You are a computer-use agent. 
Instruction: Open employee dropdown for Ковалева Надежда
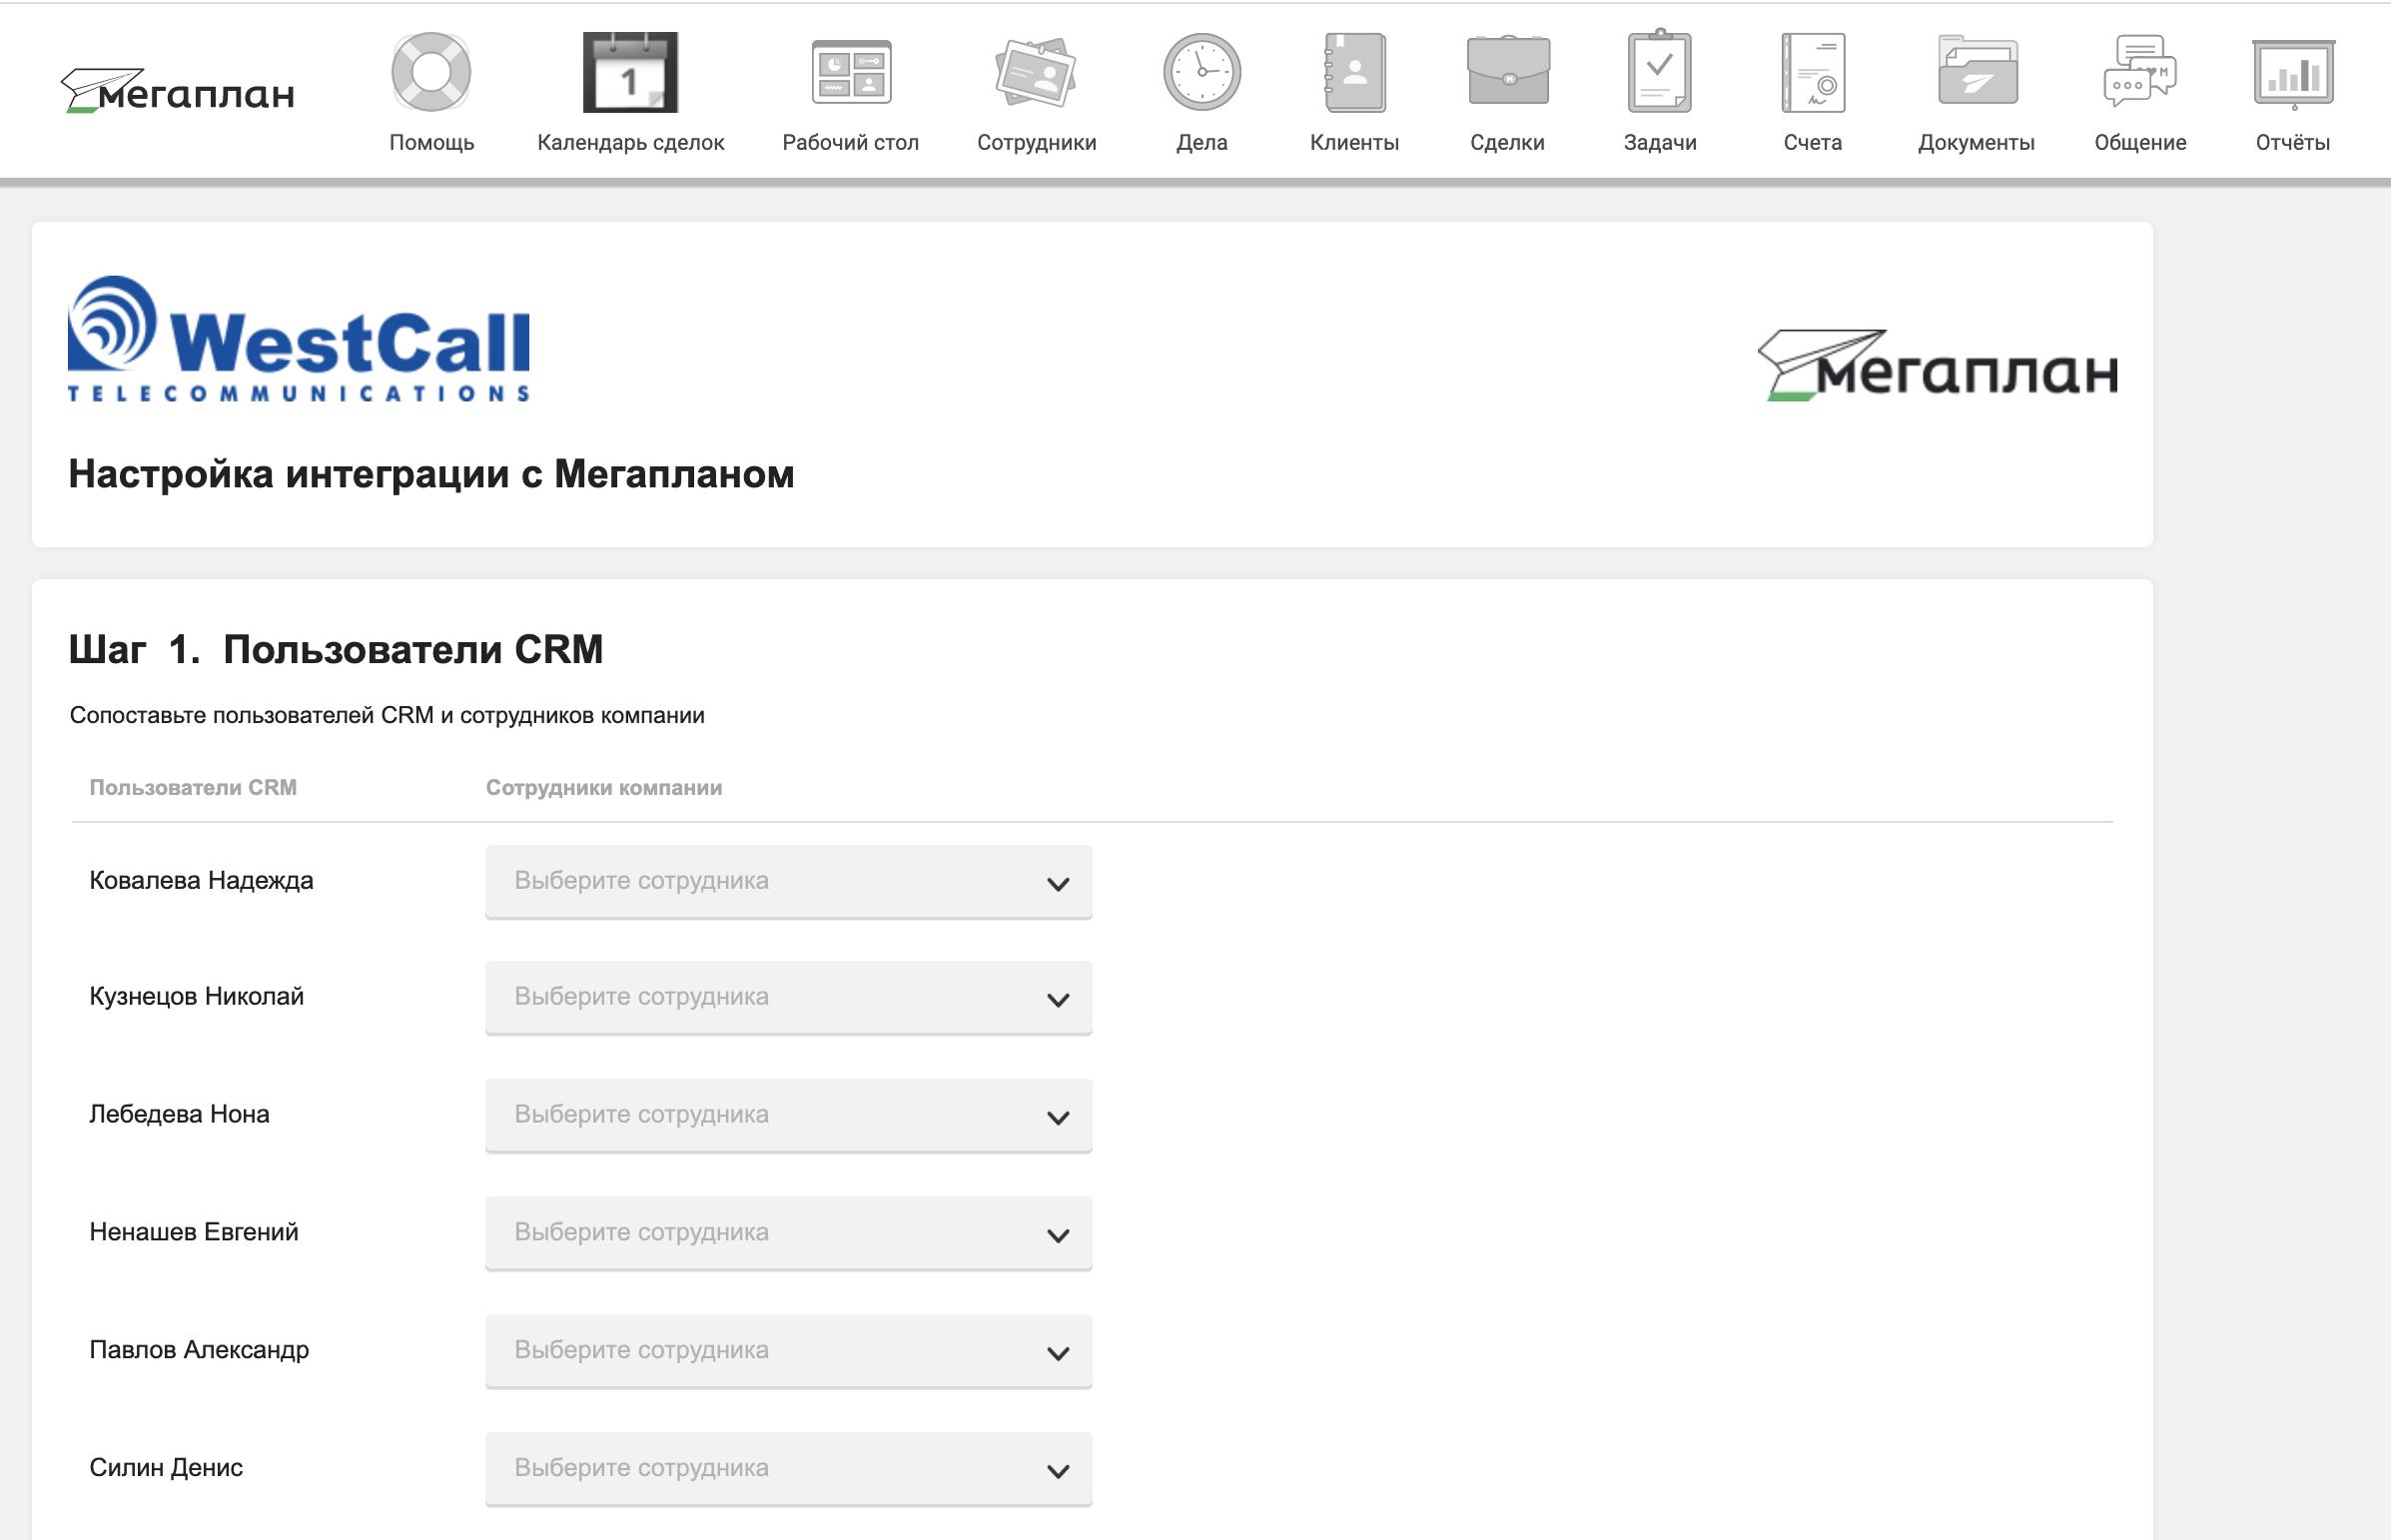[788, 881]
